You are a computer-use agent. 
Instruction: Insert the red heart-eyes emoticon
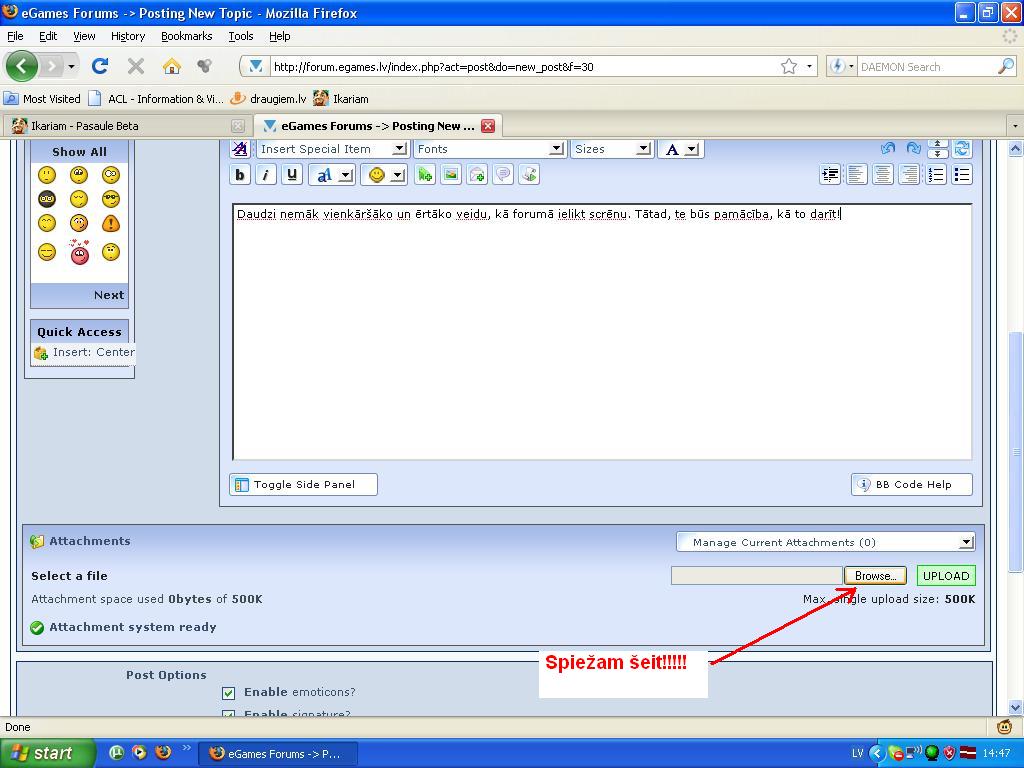pos(79,252)
